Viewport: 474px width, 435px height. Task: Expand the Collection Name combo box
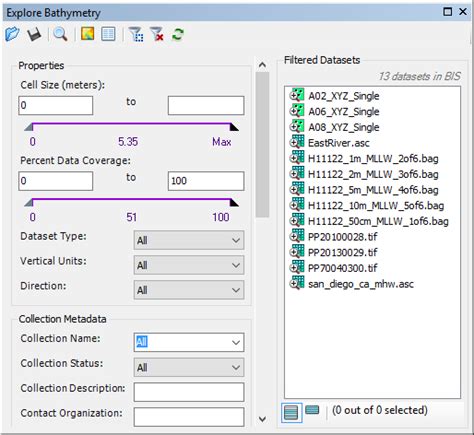point(189,342)
